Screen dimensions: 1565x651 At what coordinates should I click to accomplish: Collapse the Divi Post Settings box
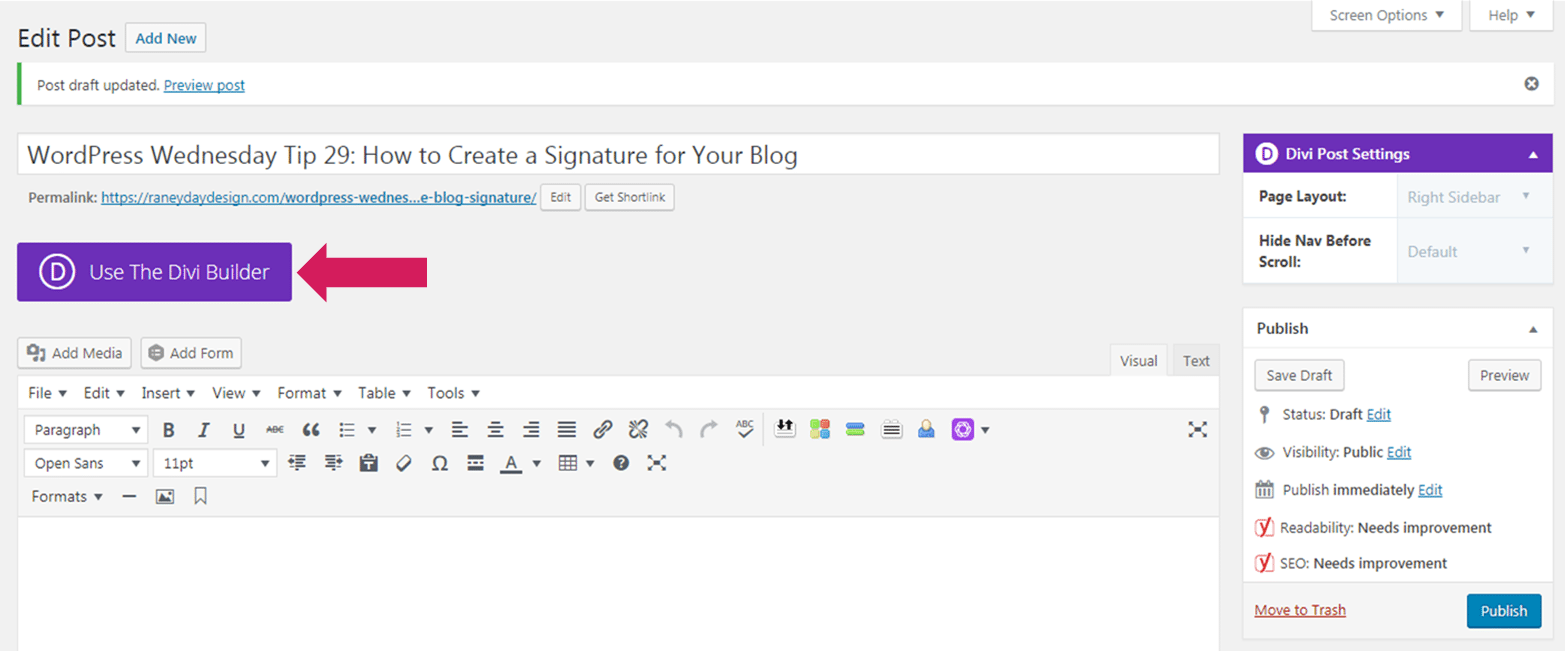pos(1533,154)
